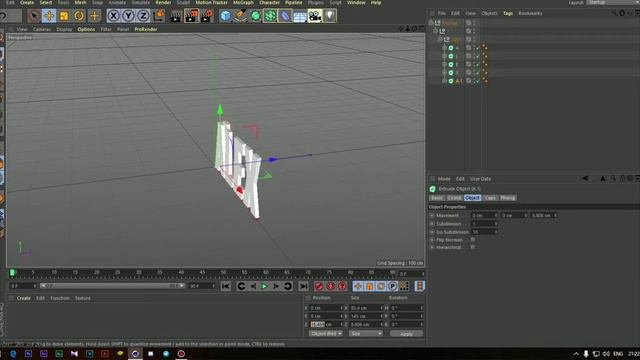Add a light object

point(330,16)
